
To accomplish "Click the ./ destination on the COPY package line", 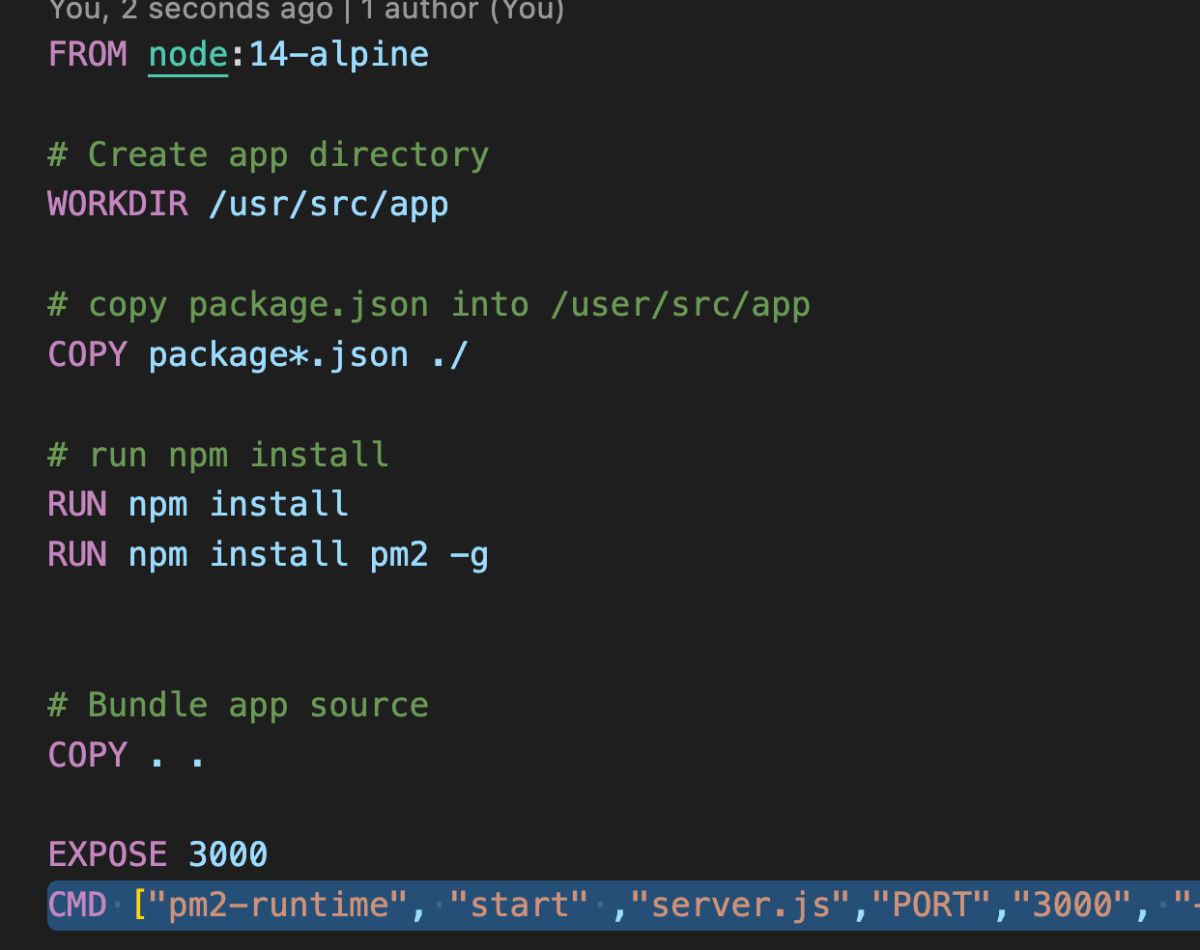I will [450, 355].
